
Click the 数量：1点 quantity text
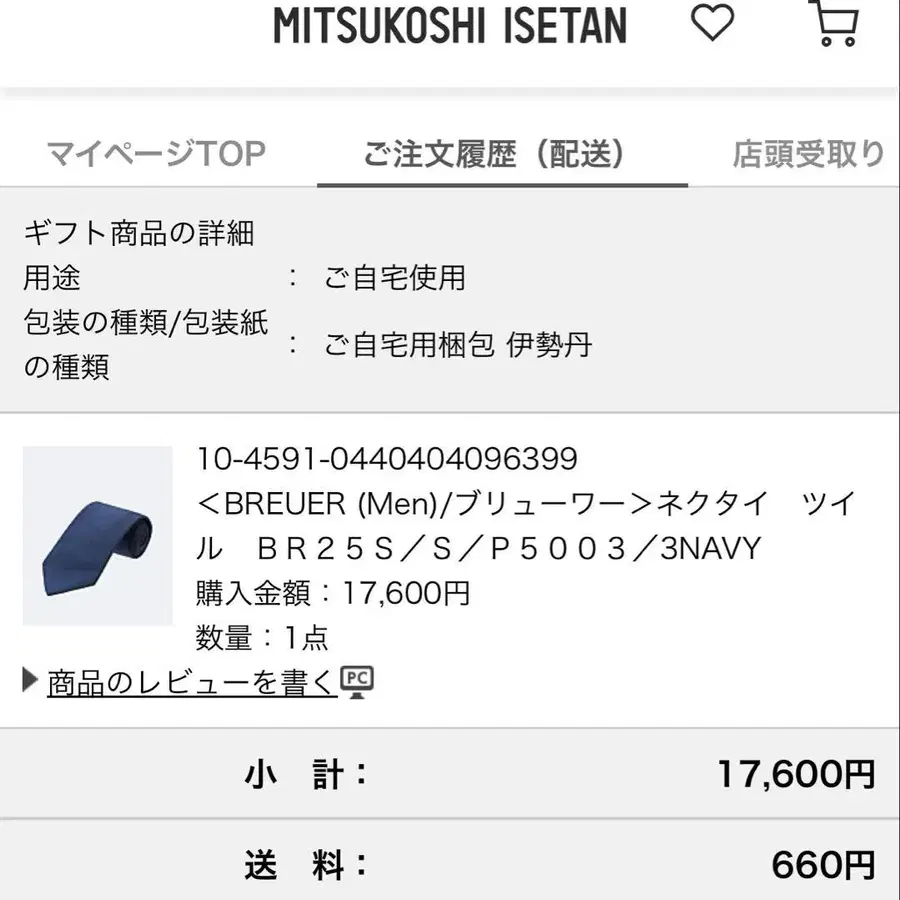pos(262,637)
